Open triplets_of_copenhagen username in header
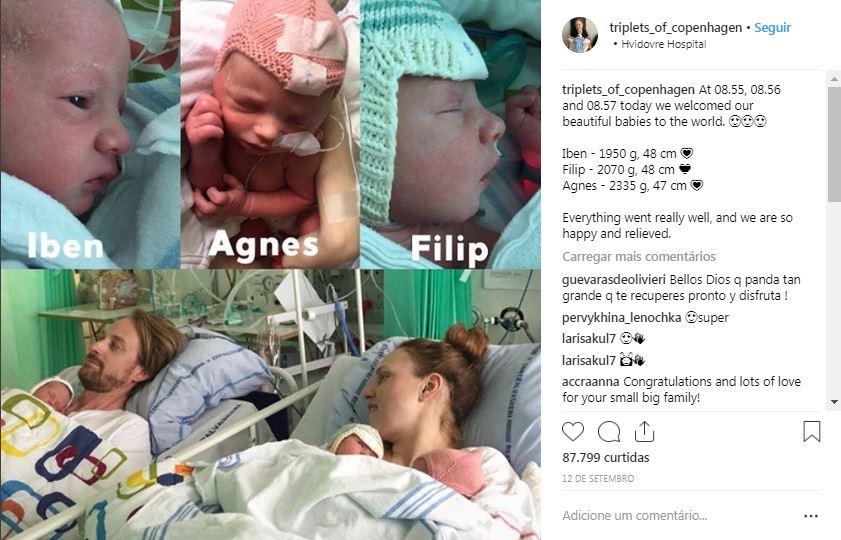Screen dimensions: 841x540 (675, 27)
